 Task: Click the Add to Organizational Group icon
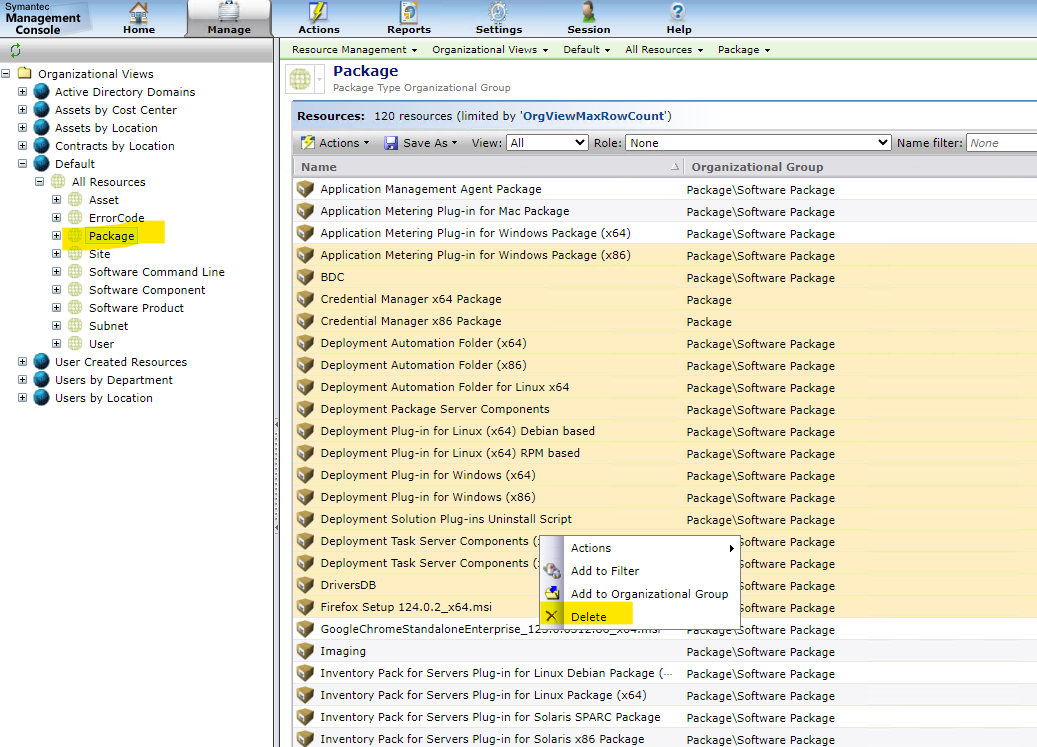pos(552,593)
